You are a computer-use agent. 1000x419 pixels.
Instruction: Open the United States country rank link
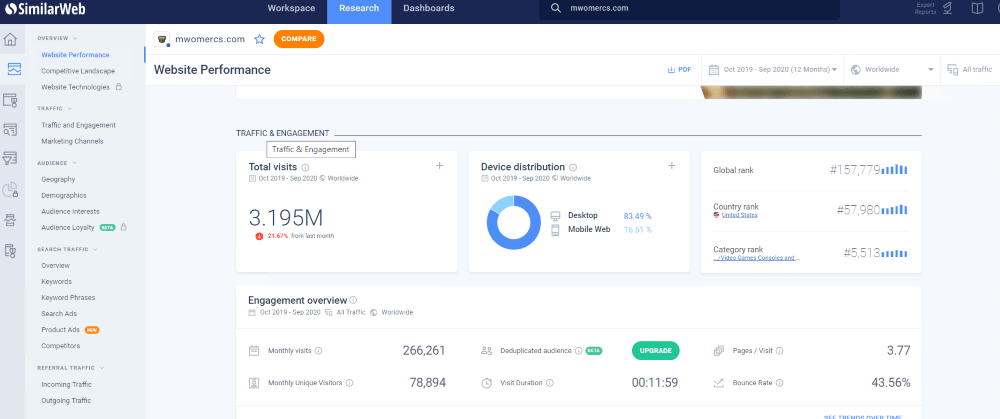(x=740, y=215)
